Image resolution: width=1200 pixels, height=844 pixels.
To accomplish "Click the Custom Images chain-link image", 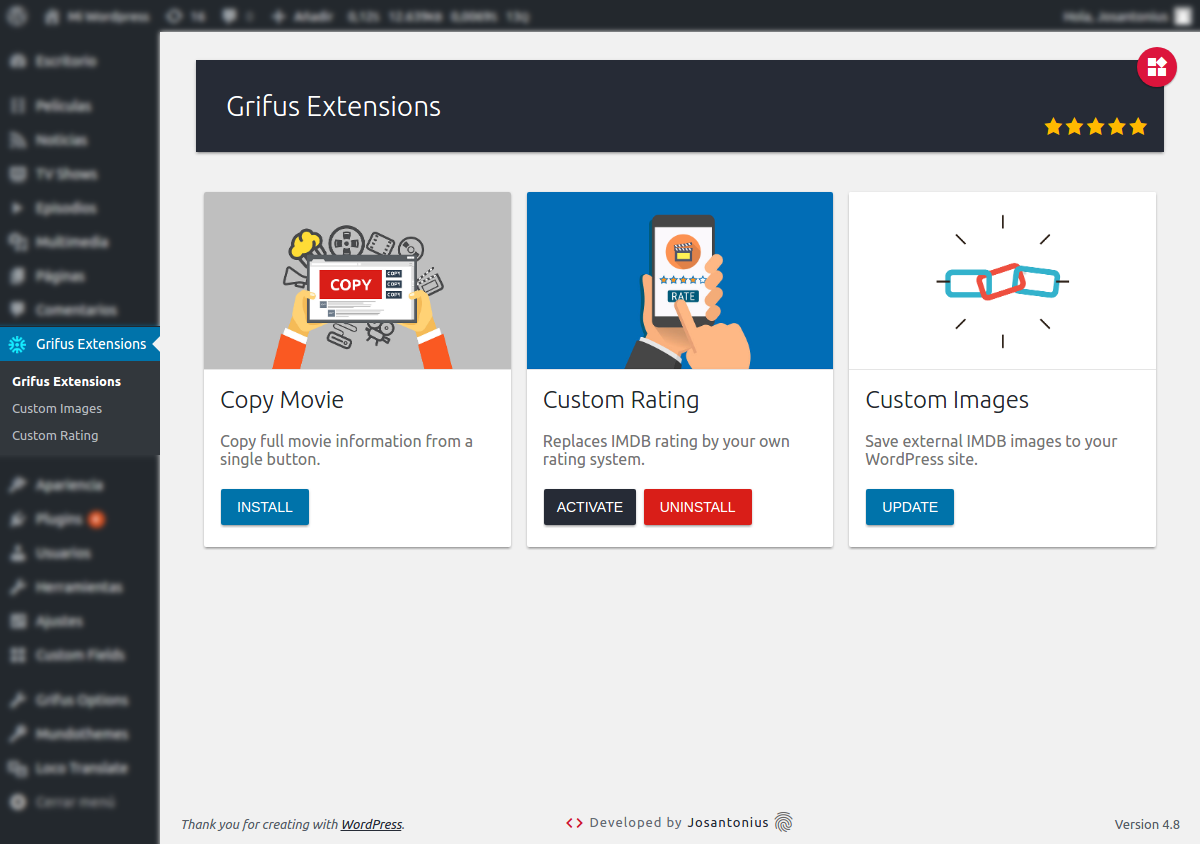I will pyautogui.click(x=1003, y=281).
